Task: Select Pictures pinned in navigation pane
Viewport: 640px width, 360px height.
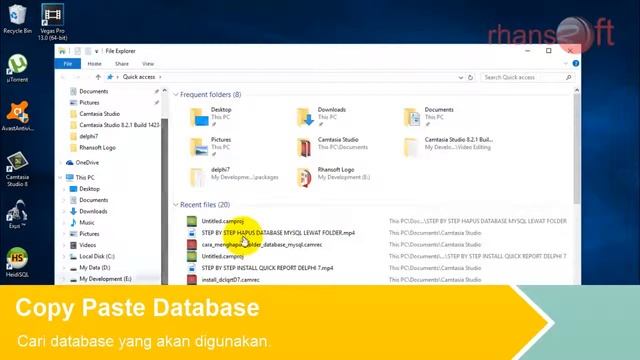Action: 89,102
